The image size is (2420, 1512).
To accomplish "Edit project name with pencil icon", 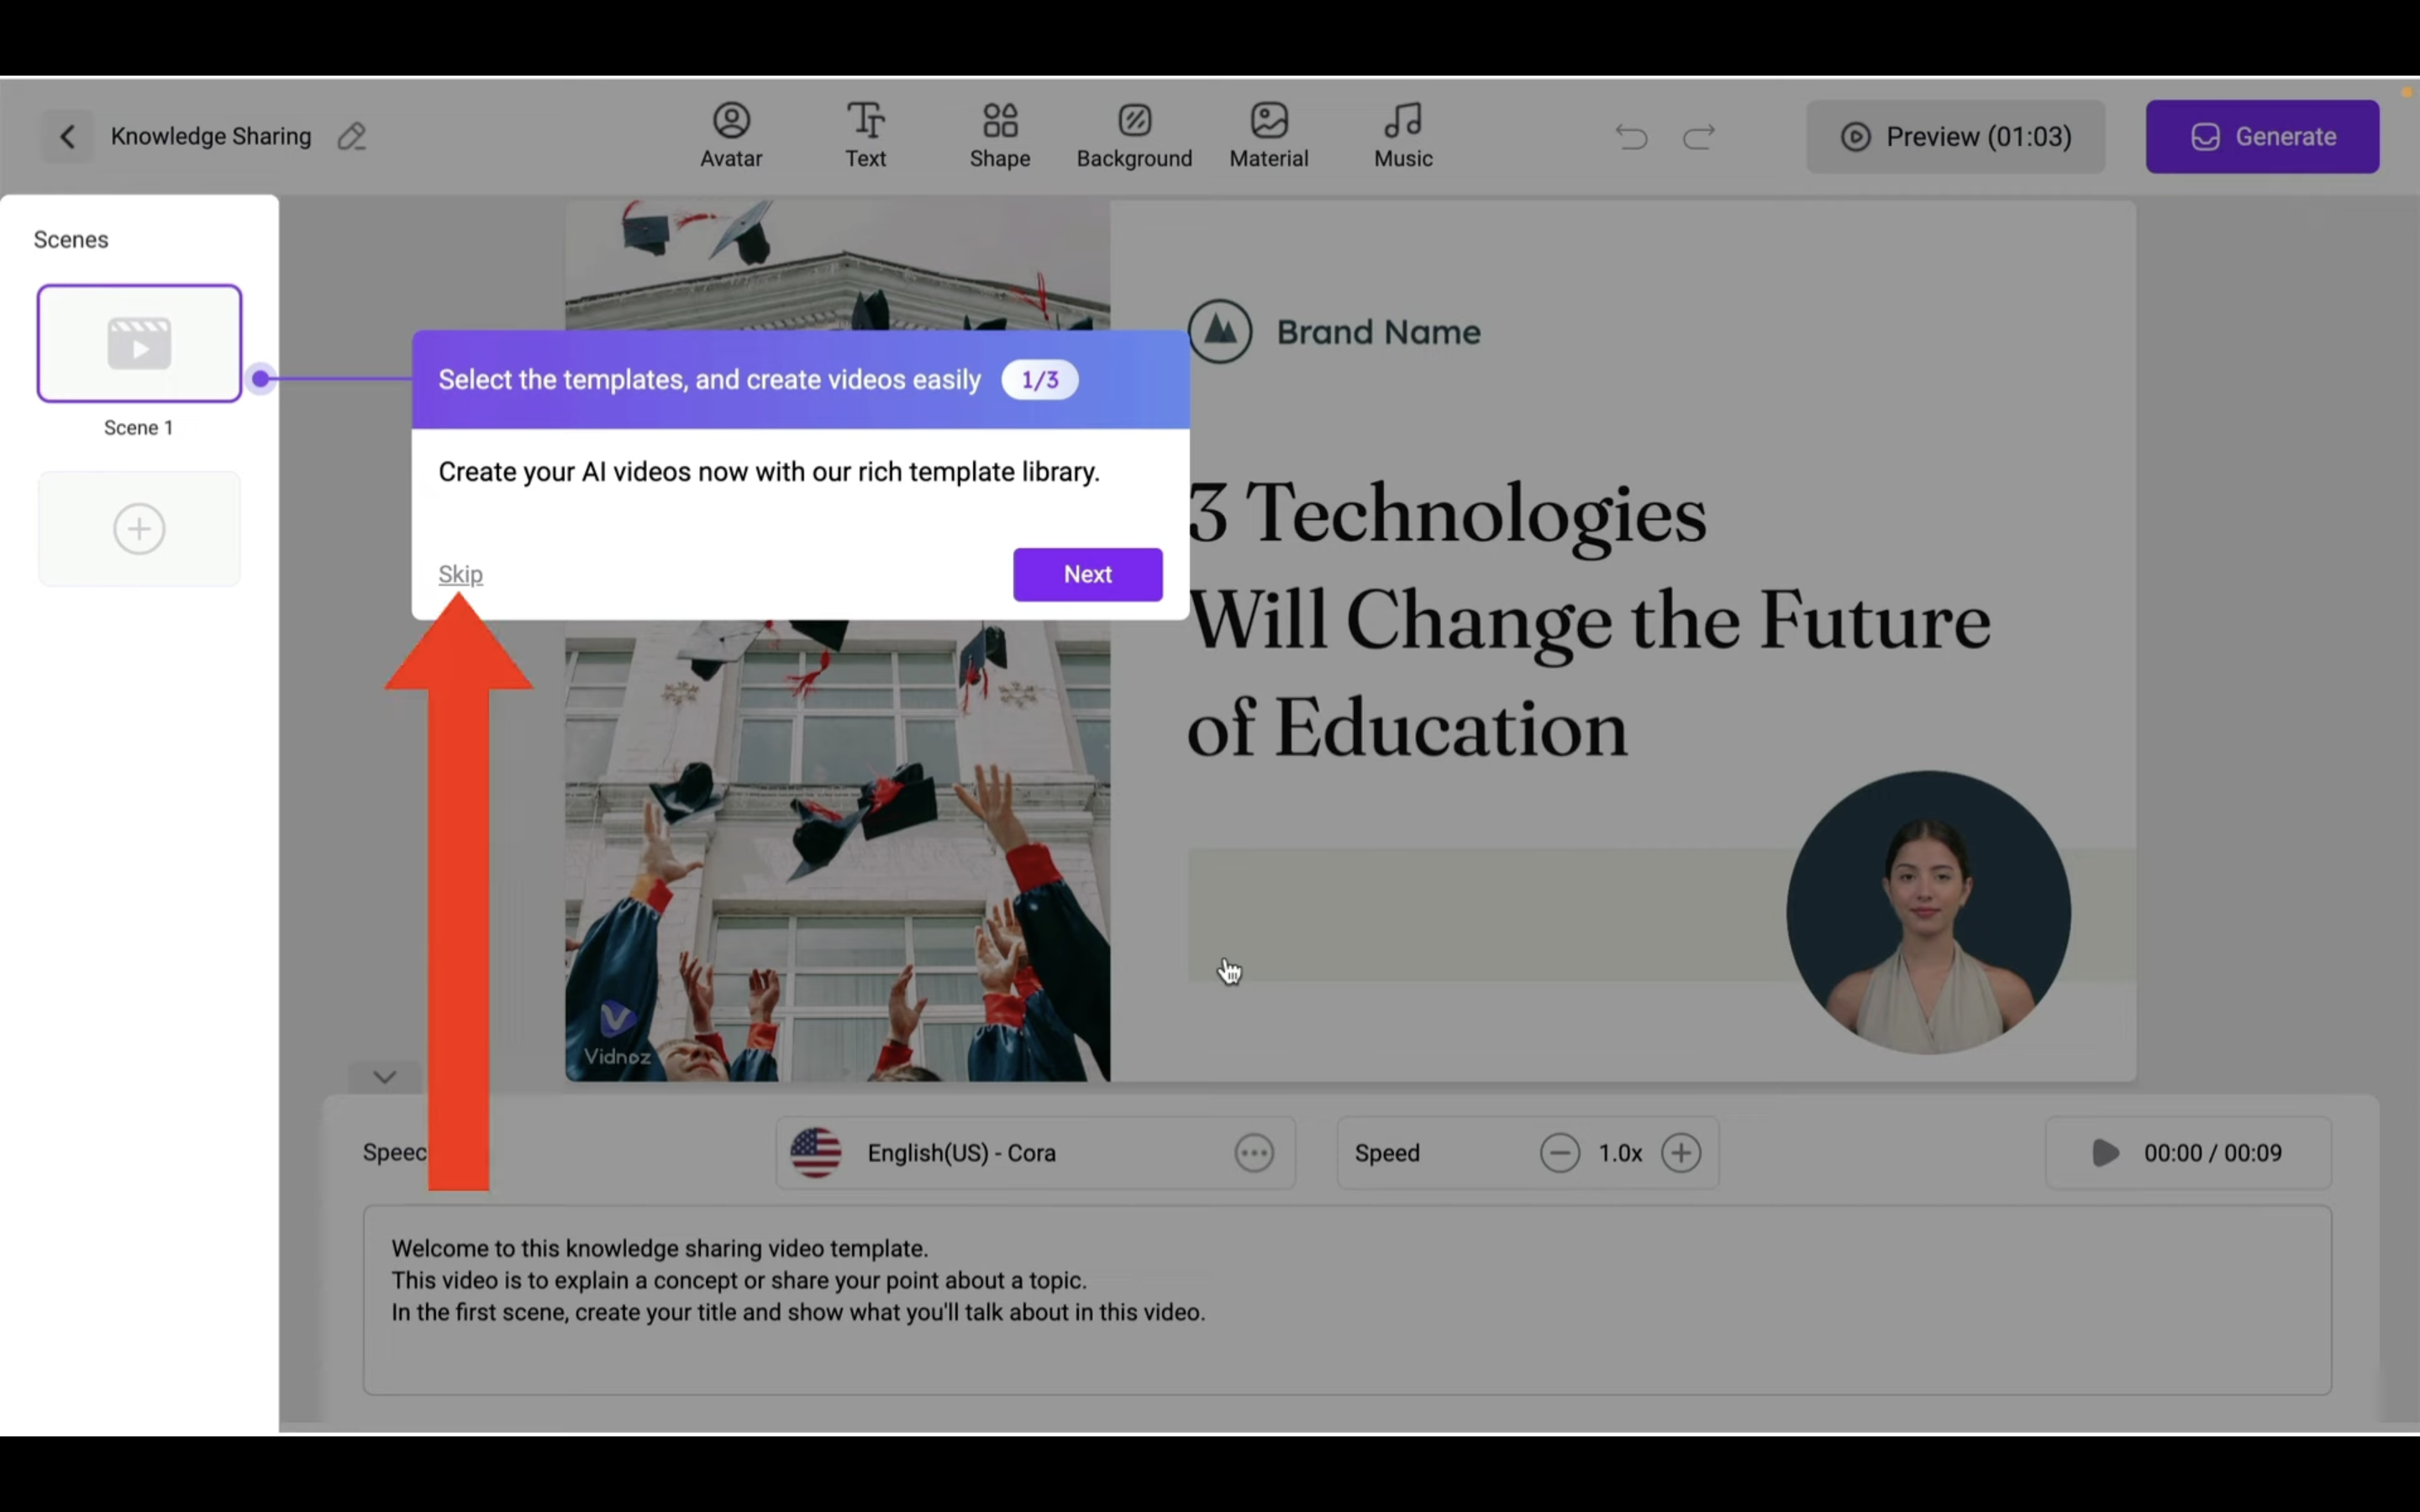I will 351,136.
